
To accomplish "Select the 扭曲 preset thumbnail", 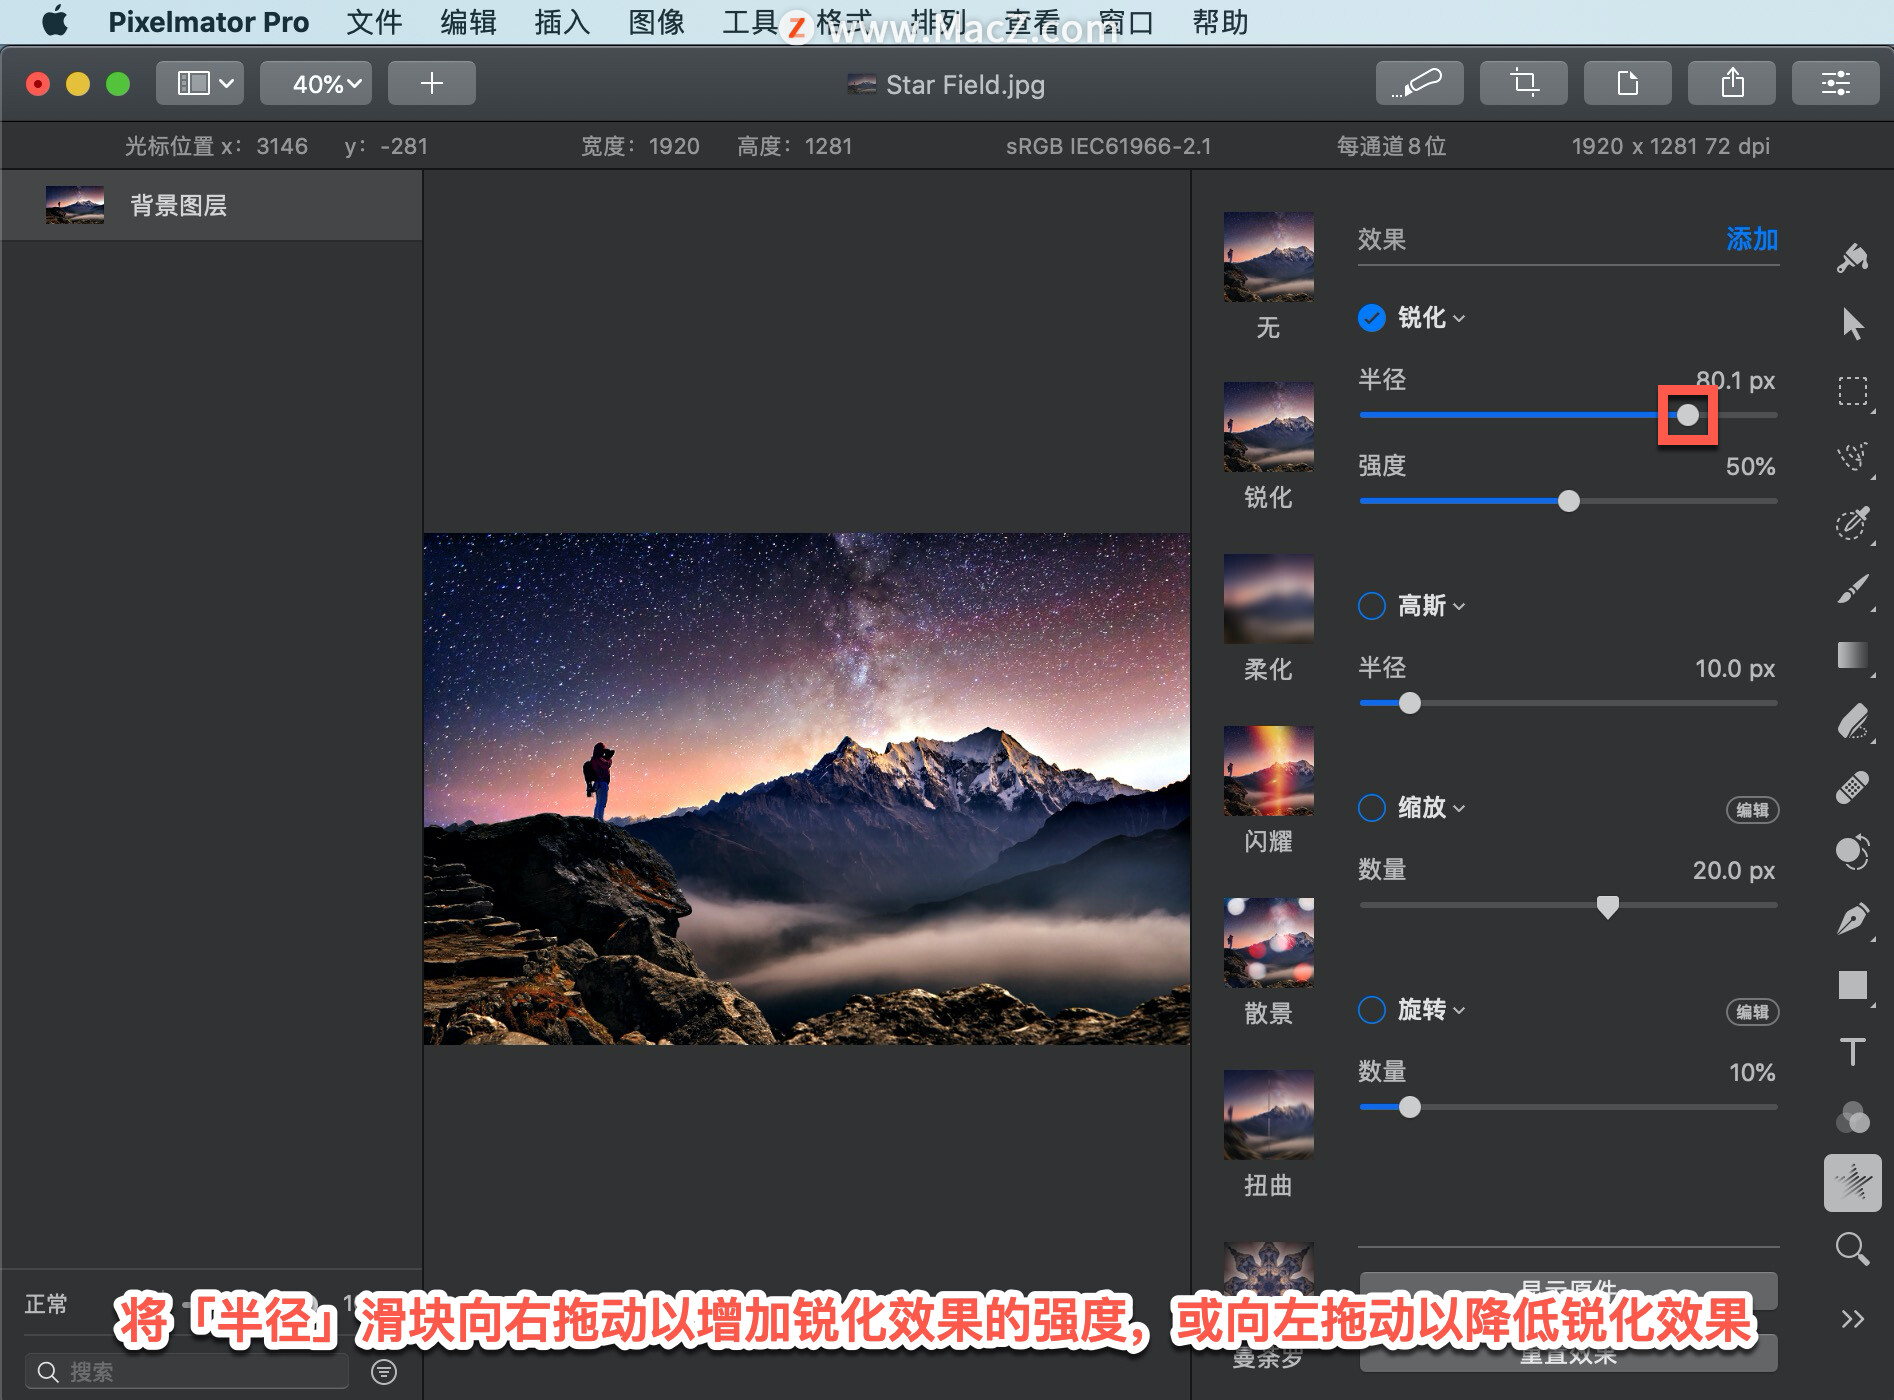I will pos(1268,1115).
